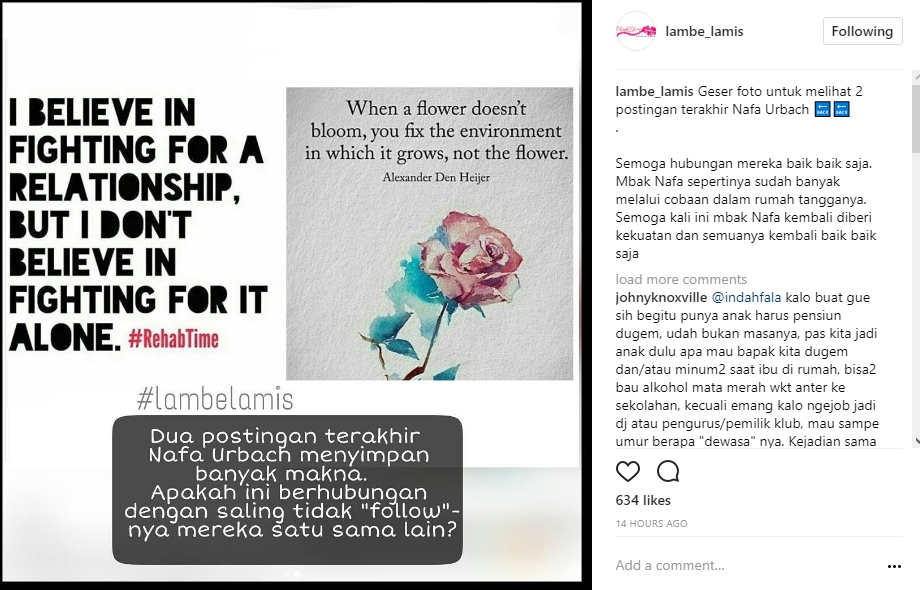Click the @indahfala mention
The image size is (920, 590).
point(746,297)
